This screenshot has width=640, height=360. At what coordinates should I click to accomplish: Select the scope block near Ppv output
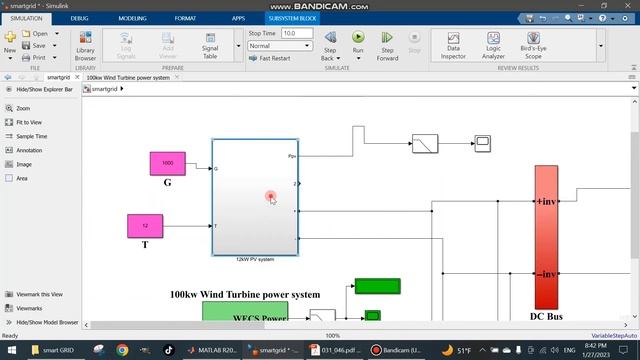(482, 143)
